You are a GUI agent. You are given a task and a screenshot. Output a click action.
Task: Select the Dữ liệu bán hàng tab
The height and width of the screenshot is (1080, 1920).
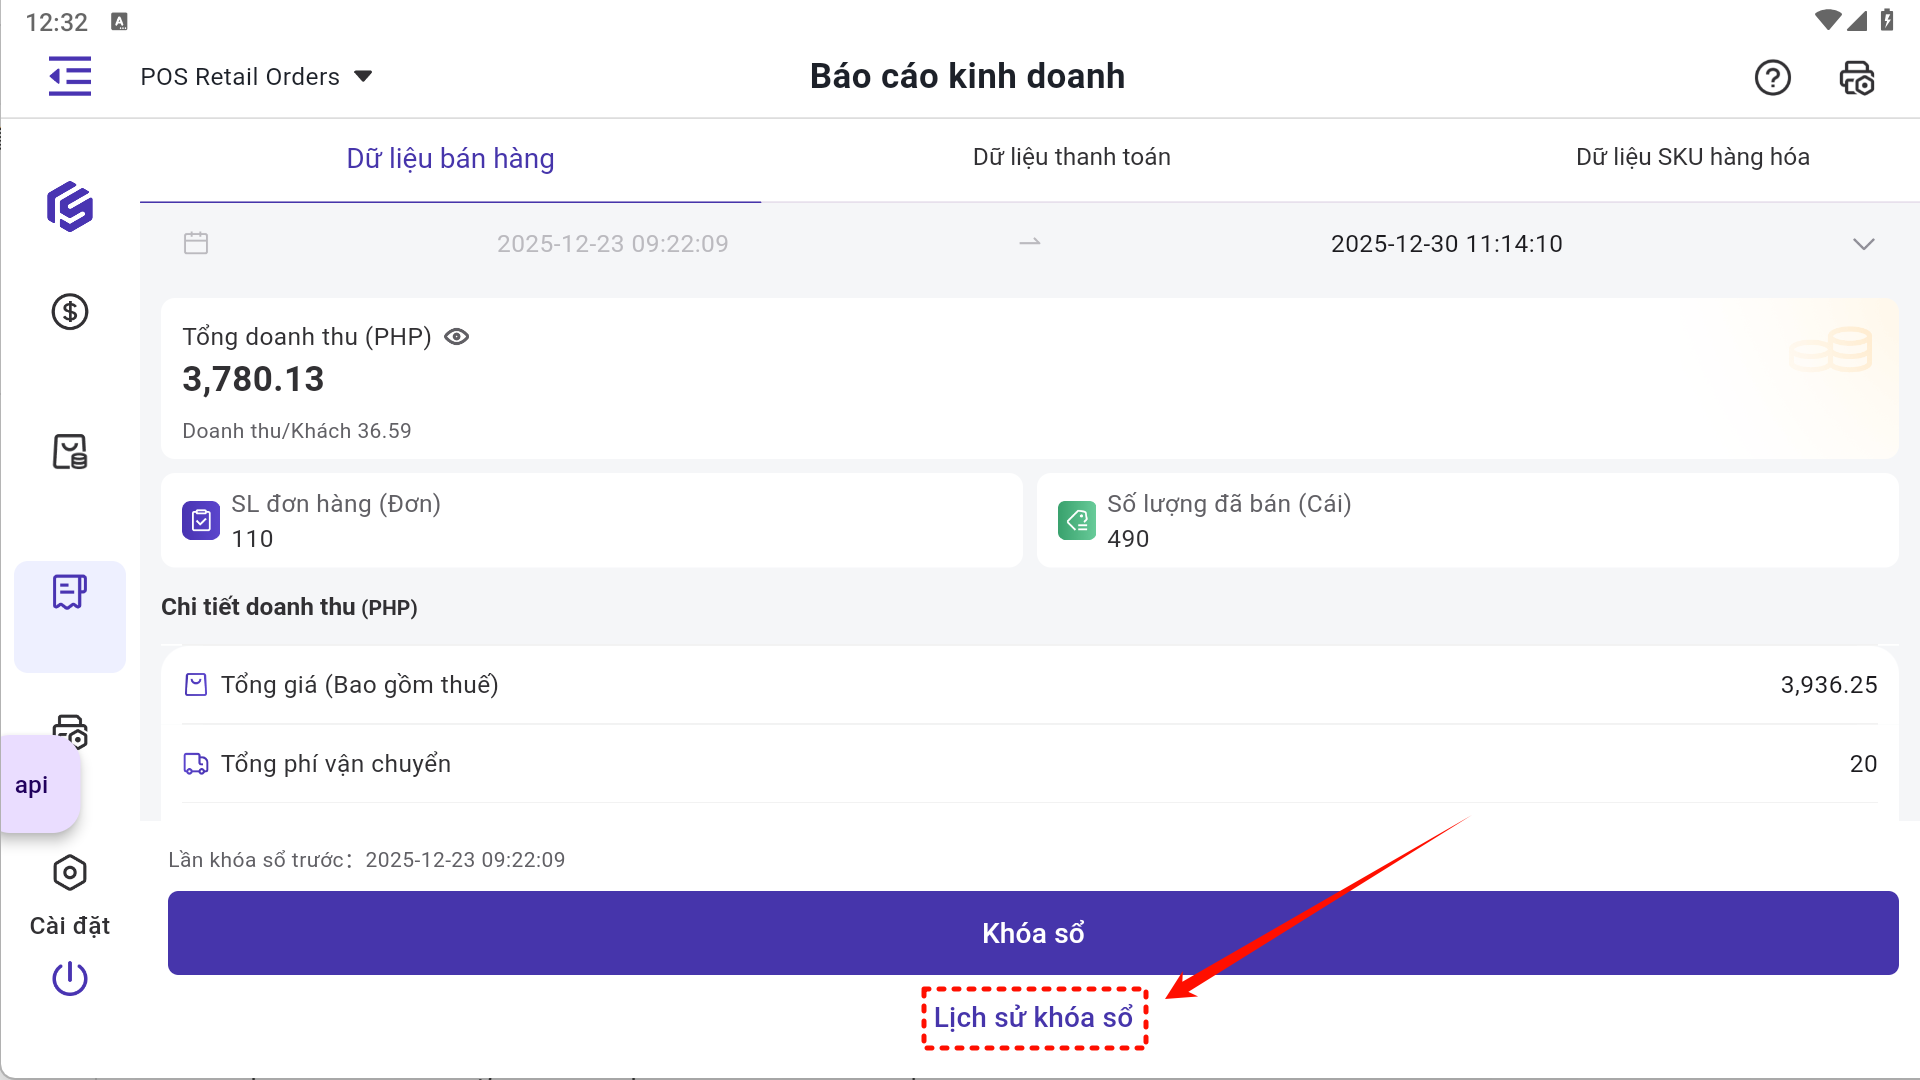[x=450, y=158]
